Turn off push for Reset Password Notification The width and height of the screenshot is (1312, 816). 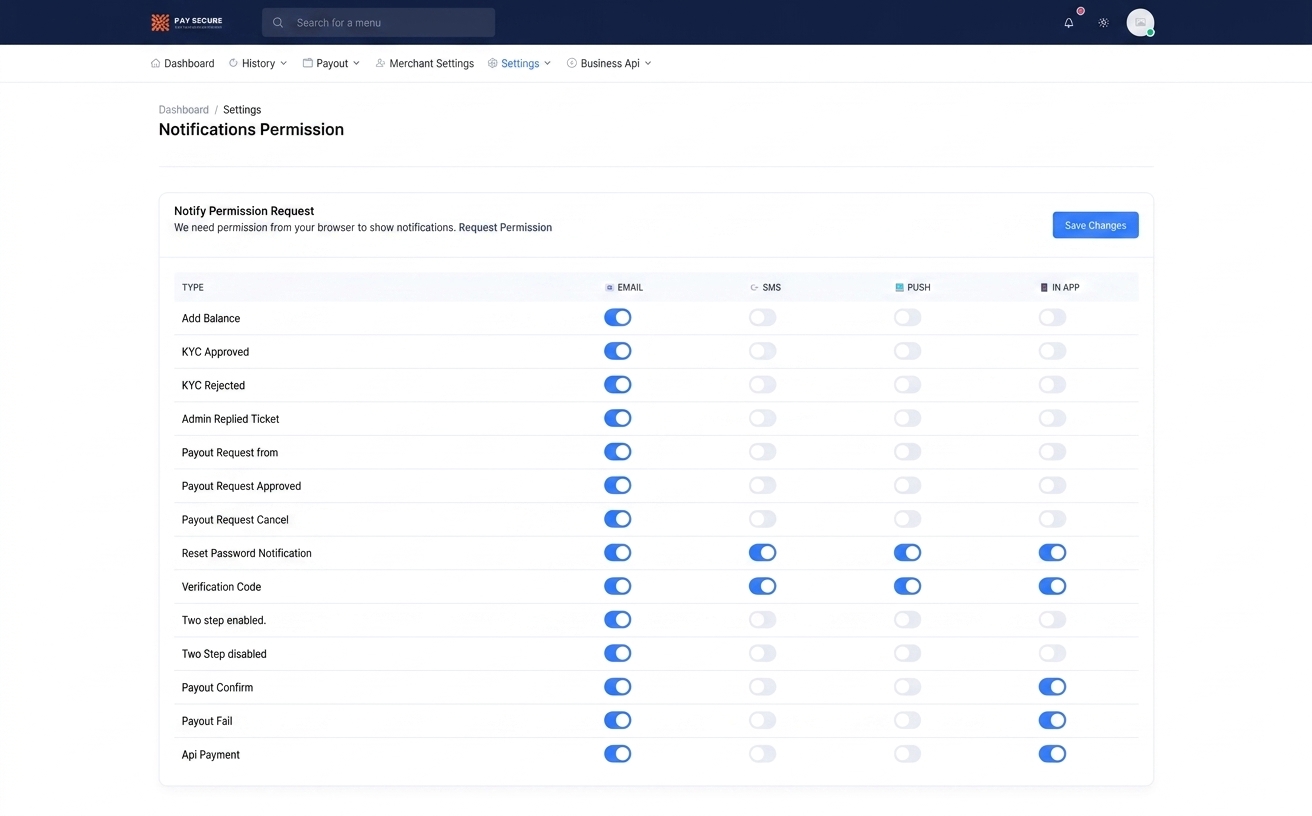(x=907, y=553)
